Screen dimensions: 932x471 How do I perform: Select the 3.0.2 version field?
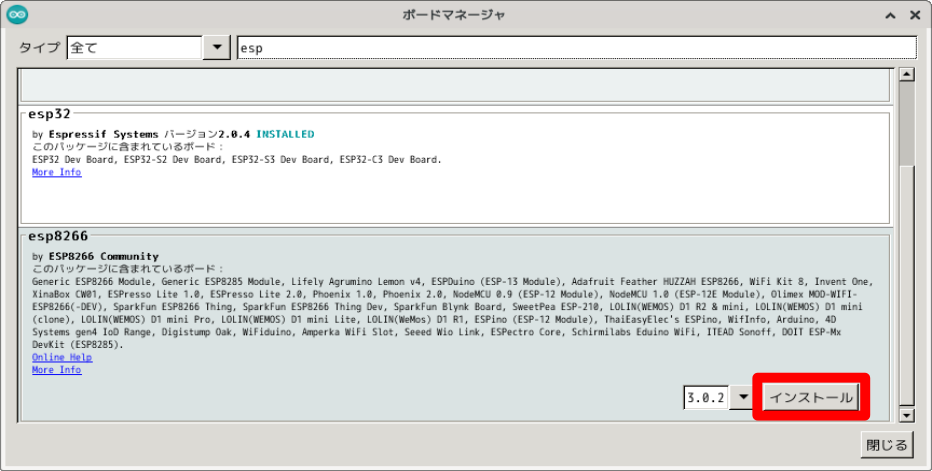[x=707, y=397]
